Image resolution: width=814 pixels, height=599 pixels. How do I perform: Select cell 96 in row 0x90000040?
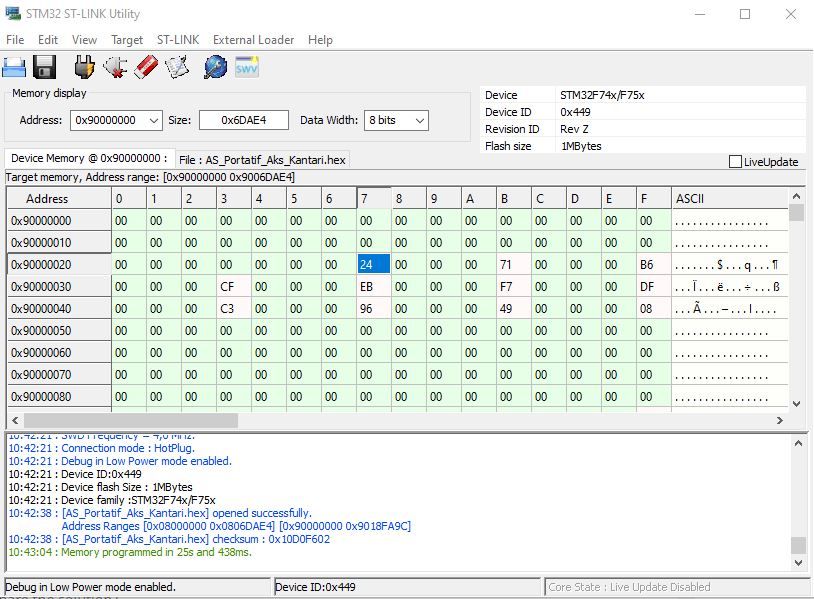374,309
